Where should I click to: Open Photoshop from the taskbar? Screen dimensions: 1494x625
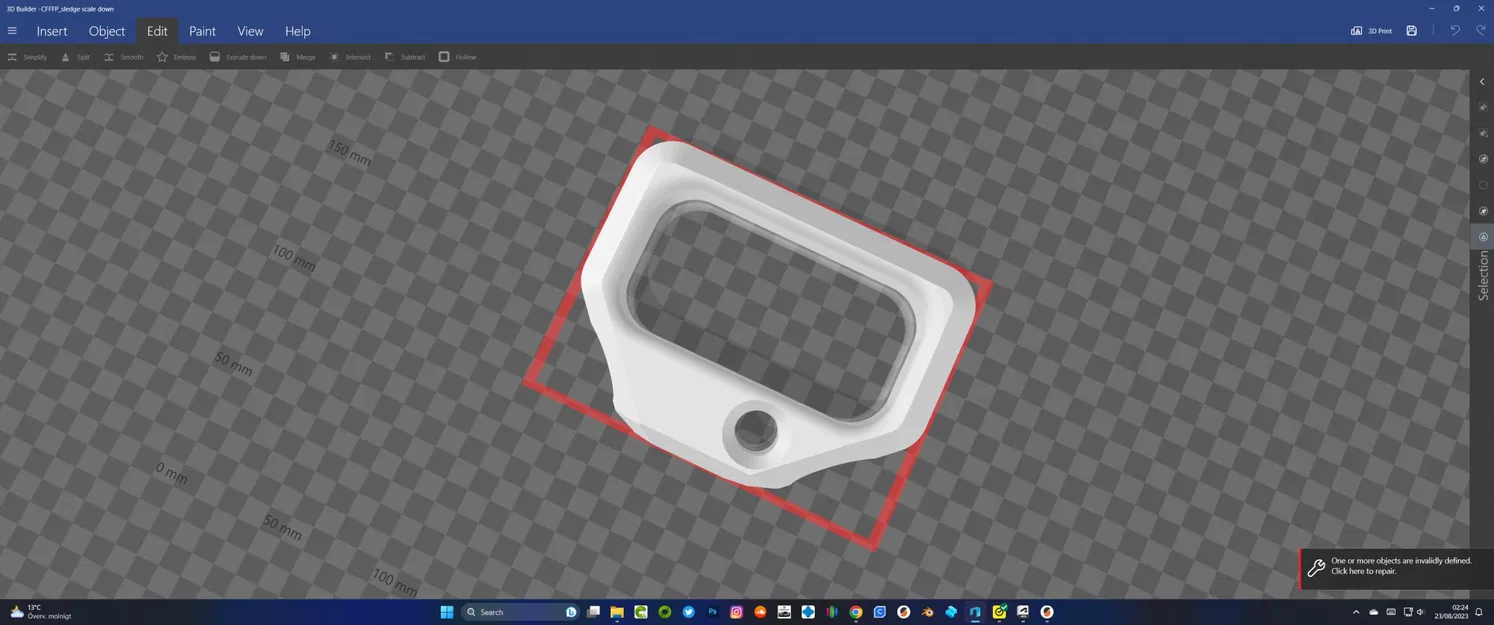pos(712,612)
